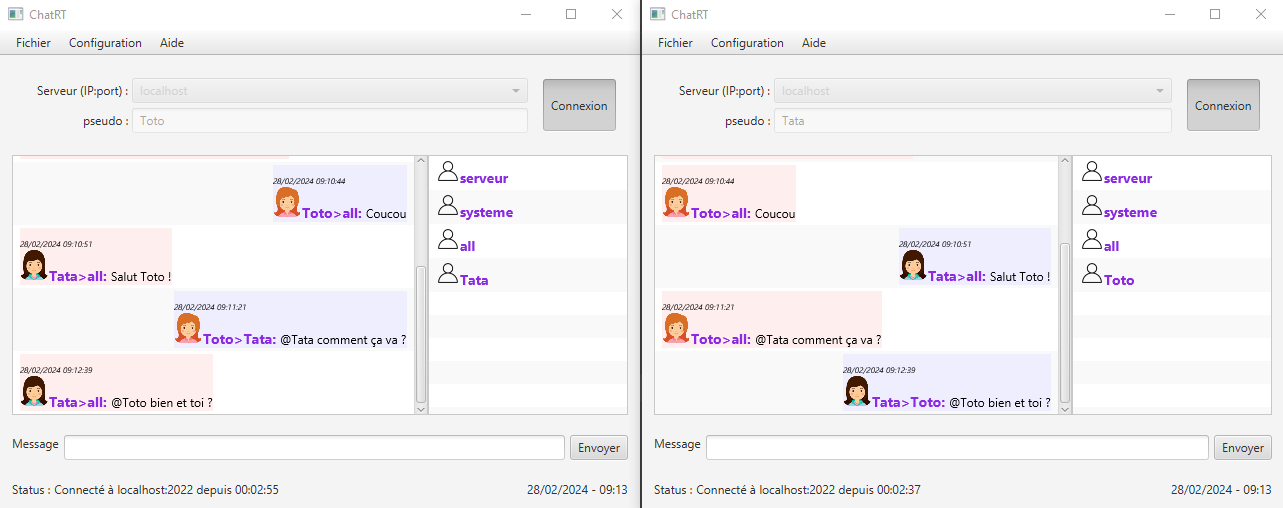Click the Tata user icon in contacts list
This screenshot has height=508, width=1283.
pos(447,274)
